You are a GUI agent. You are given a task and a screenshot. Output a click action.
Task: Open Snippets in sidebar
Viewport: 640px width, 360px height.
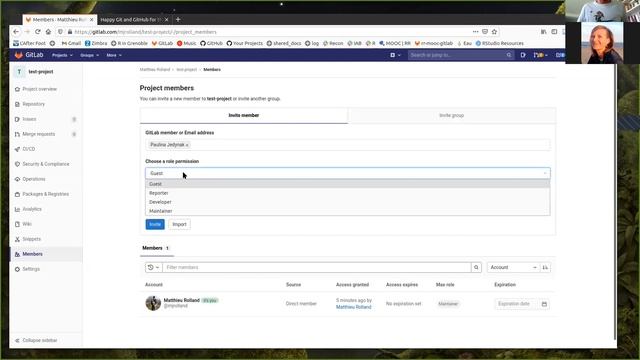coord(31,239)
